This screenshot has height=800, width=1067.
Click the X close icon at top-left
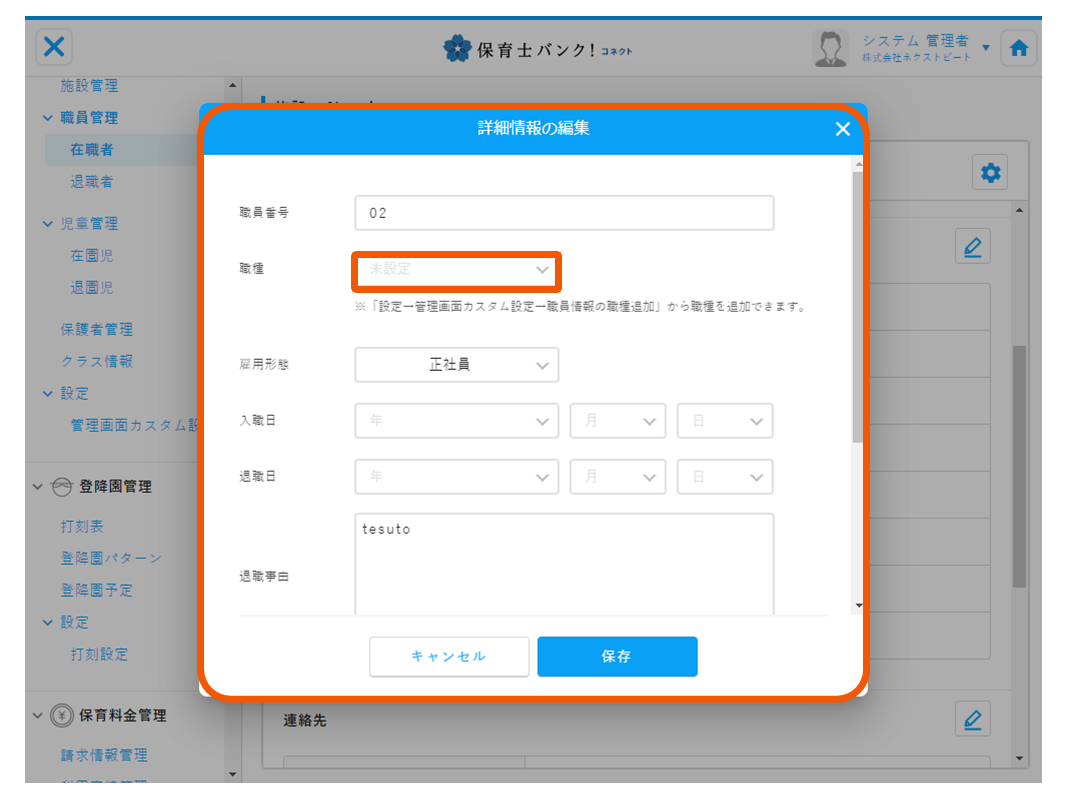[x=55, y=47]
